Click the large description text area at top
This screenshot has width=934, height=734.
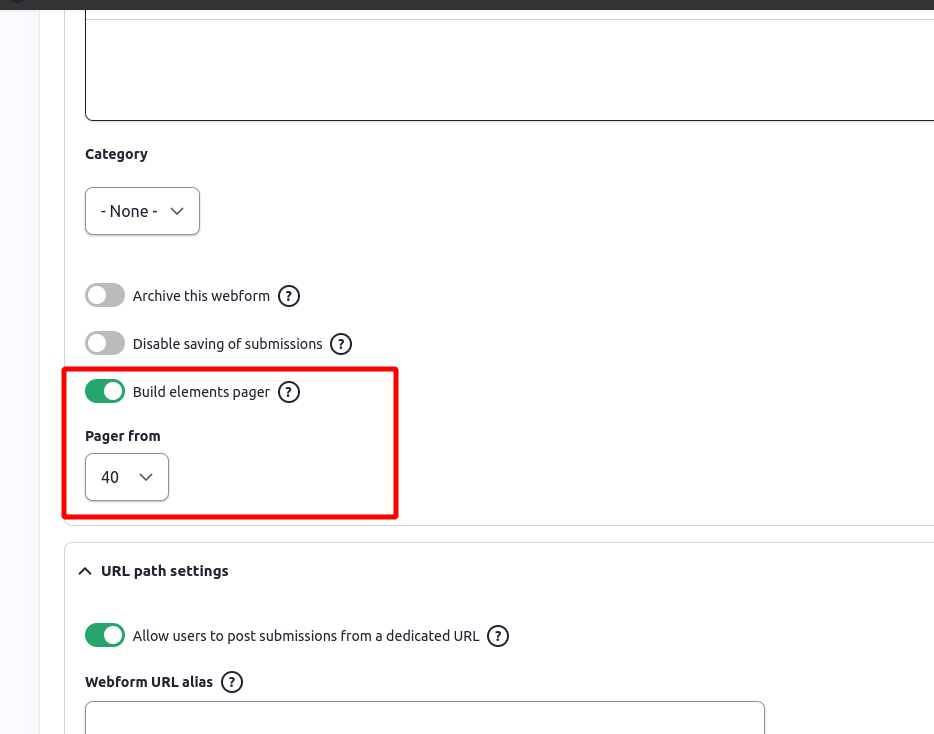[x=500, y=60]
